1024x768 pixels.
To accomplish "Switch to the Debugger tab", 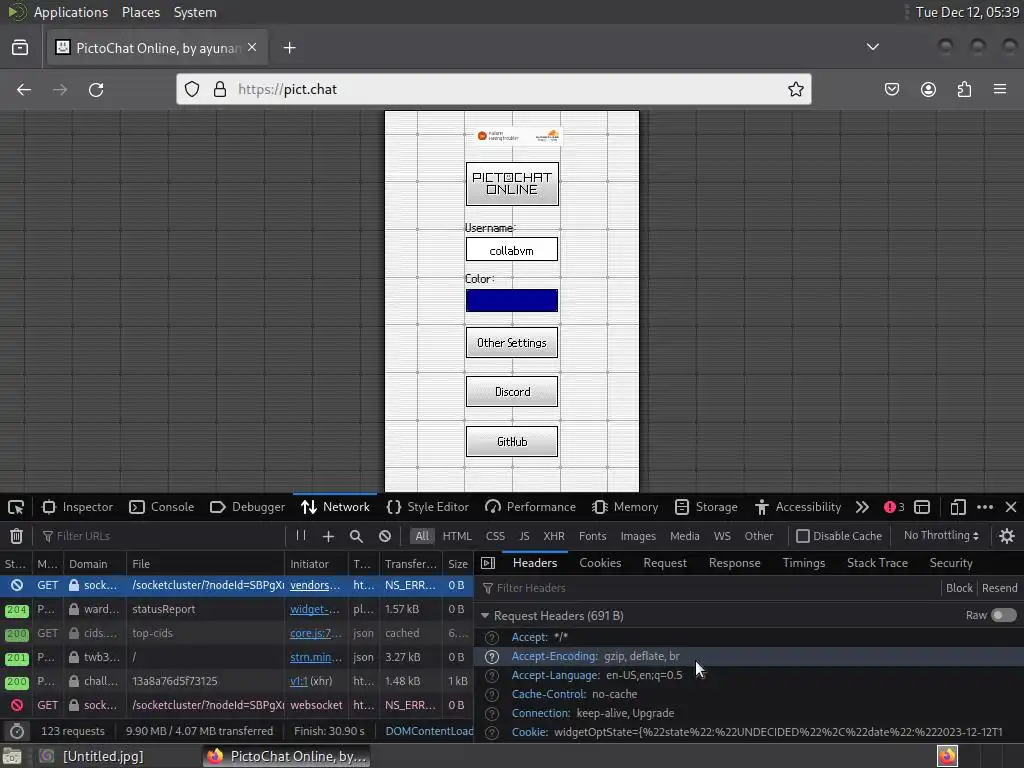I will click(248, 507).
